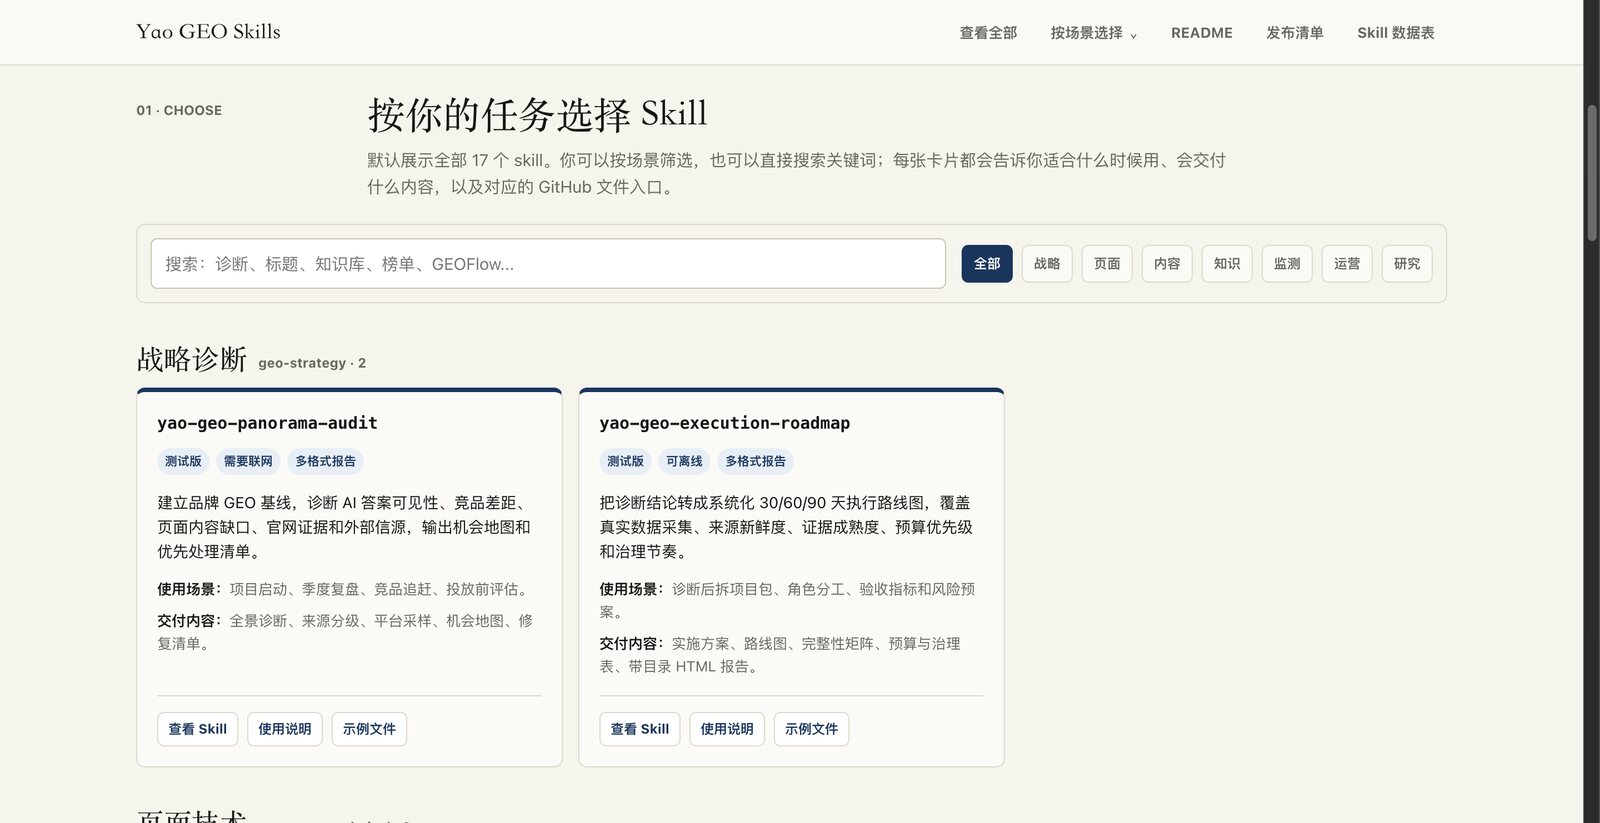Image resolution: width=1600 pixels, height=823 pixels.
Task: Click the 01 · CHOOSE section label
Action: click(x=179, y=110)
